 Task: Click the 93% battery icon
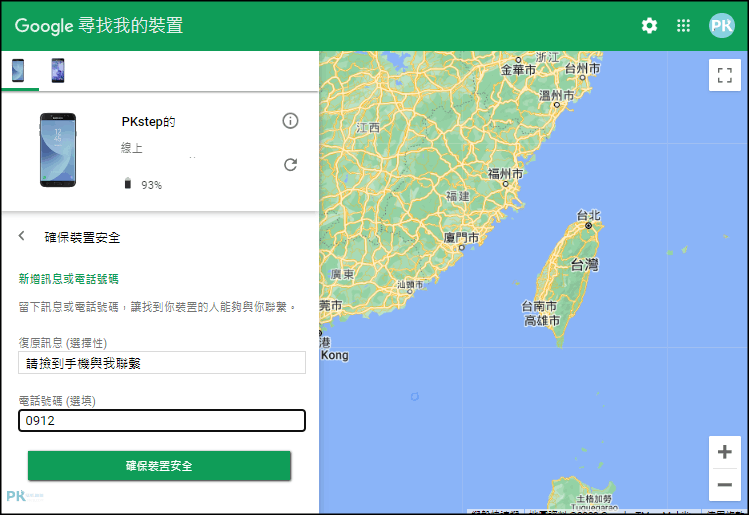128,183
